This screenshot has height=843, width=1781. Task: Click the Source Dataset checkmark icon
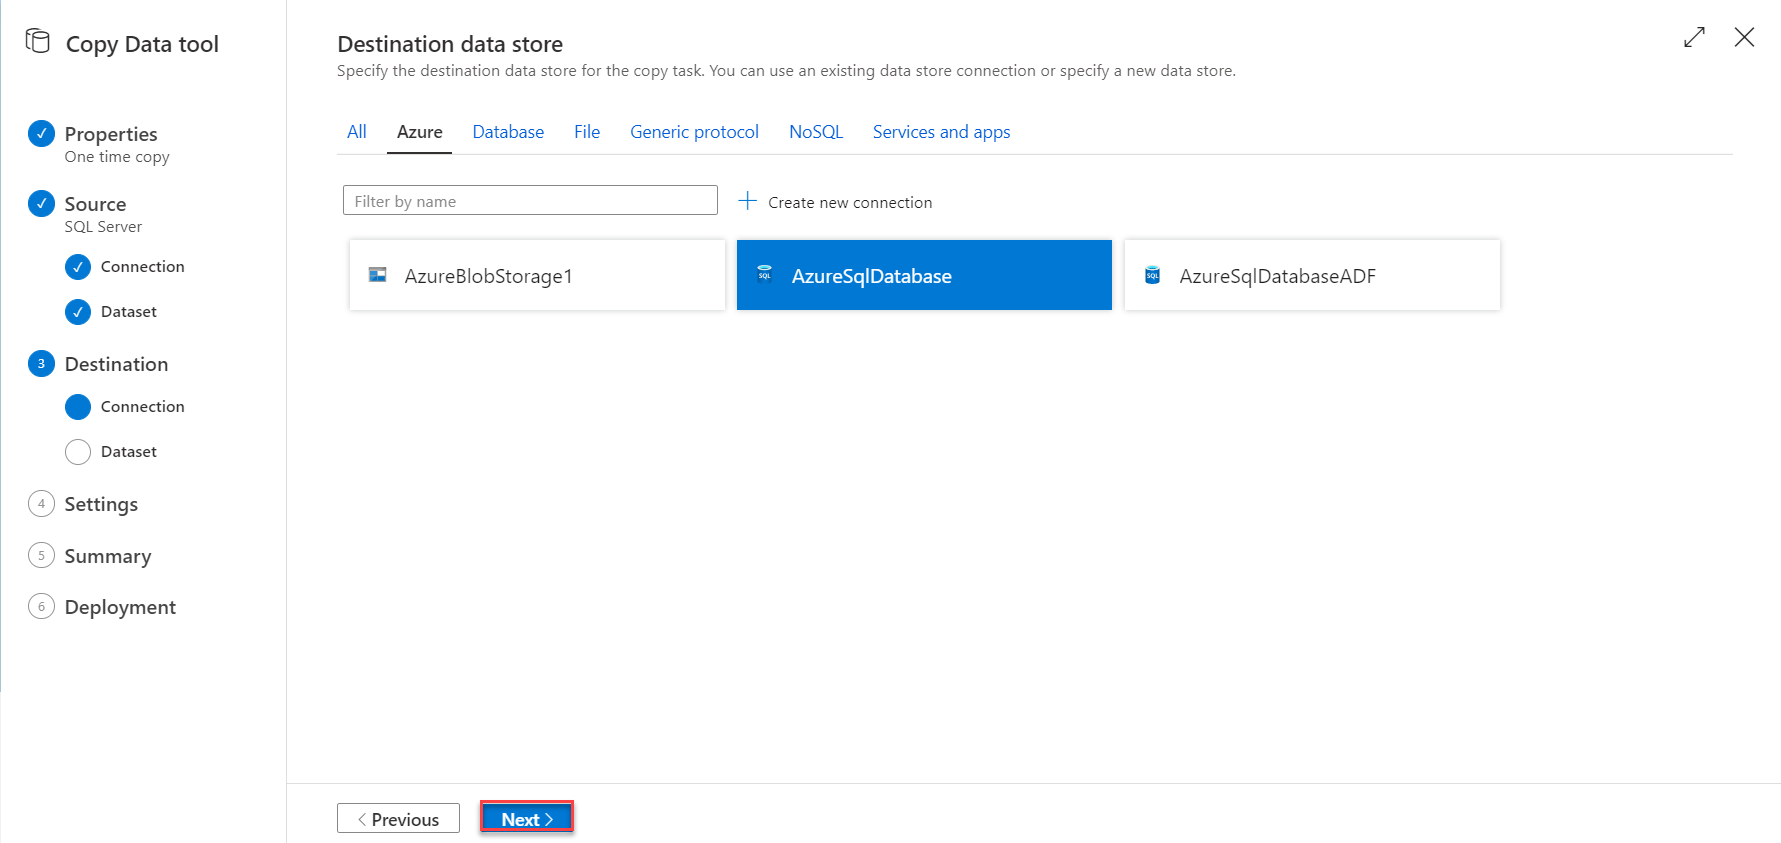78,312
